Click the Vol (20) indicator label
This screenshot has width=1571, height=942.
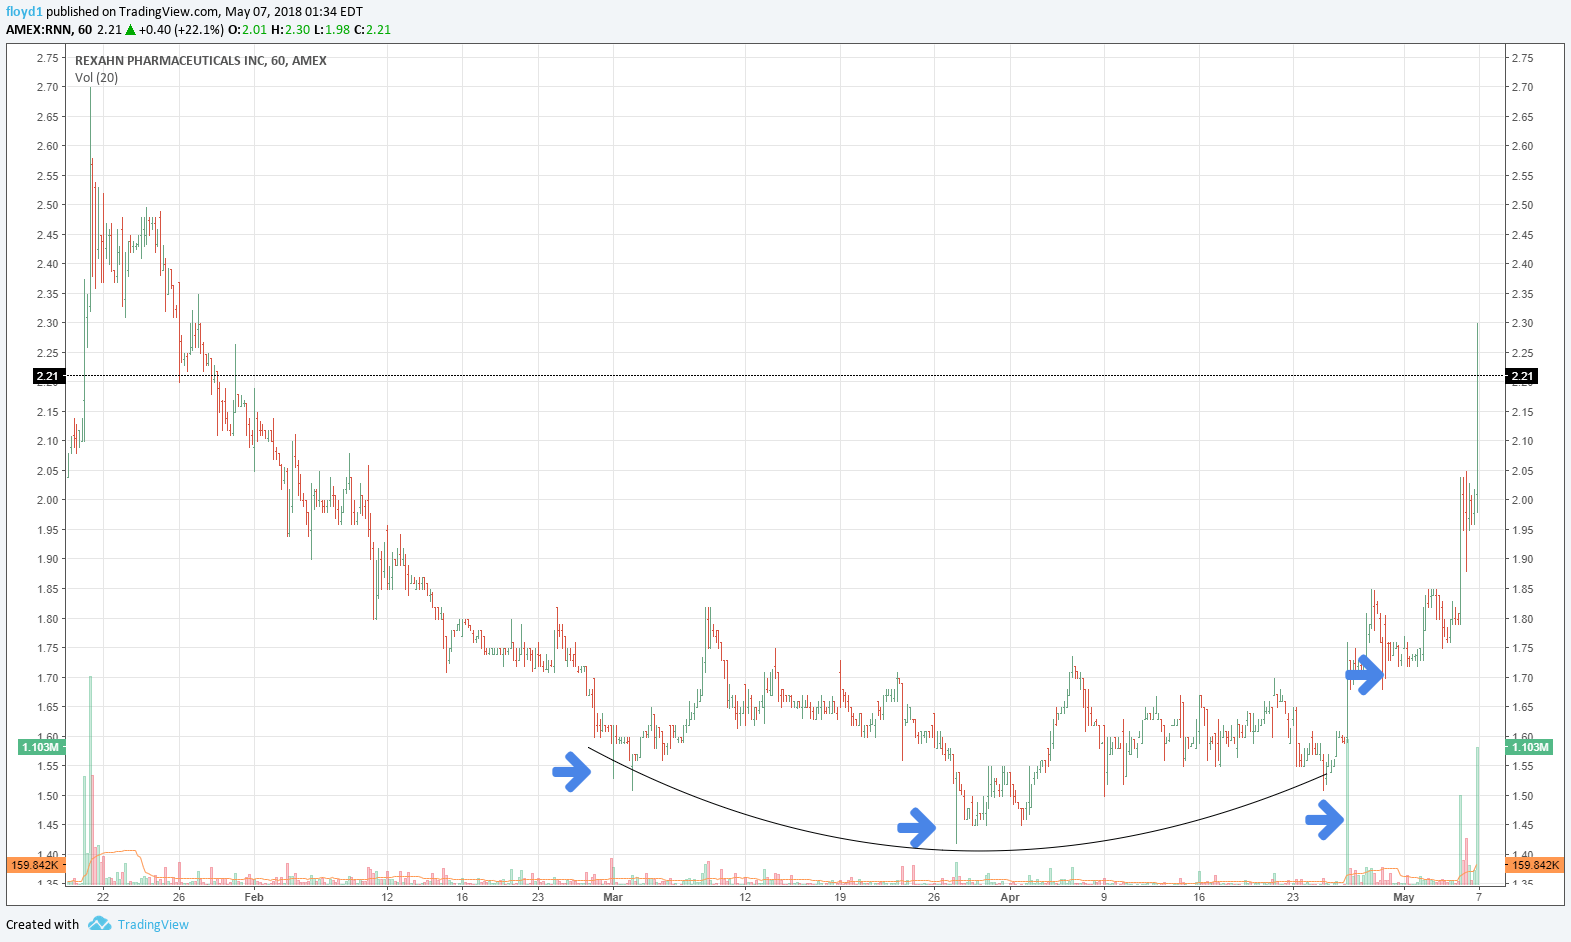pyautogui.click(x=96, y=77)
